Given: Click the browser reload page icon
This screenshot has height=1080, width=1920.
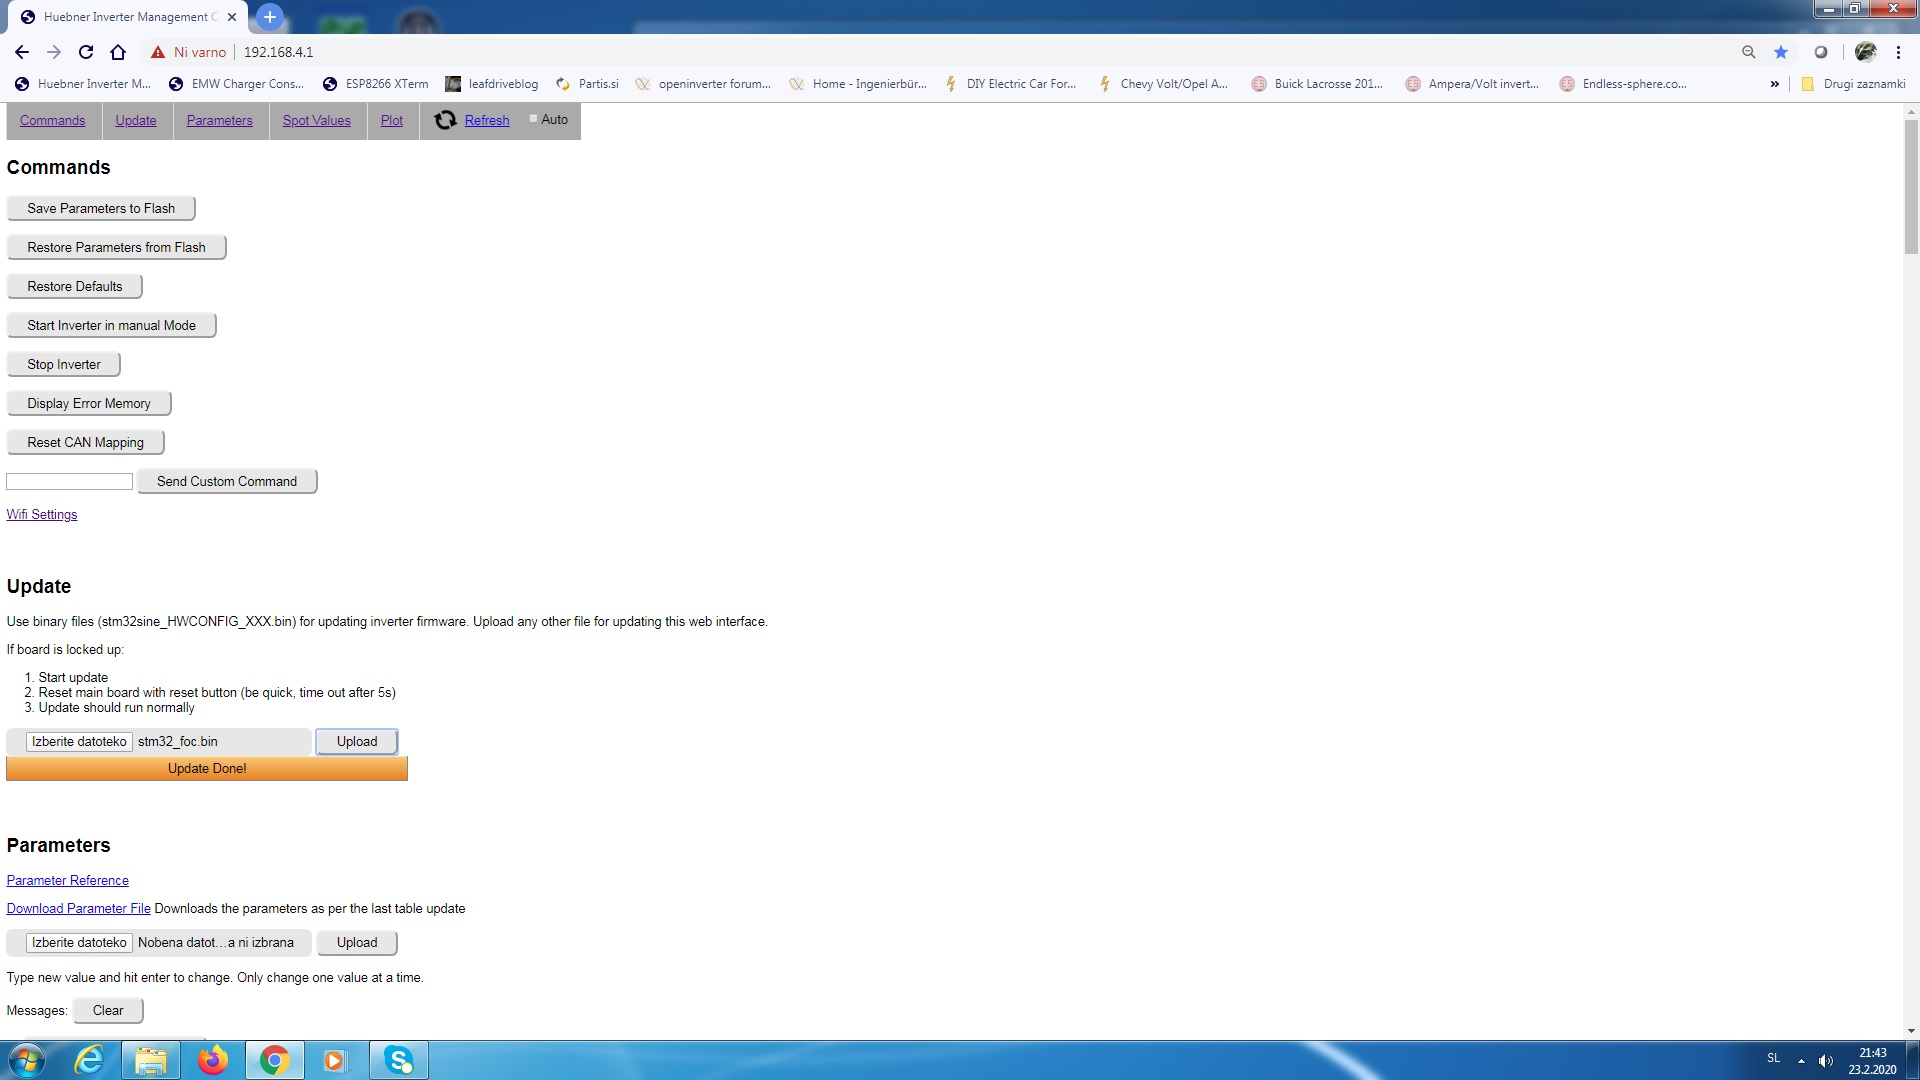Looking at the screenshot, I should click(86, 52).
